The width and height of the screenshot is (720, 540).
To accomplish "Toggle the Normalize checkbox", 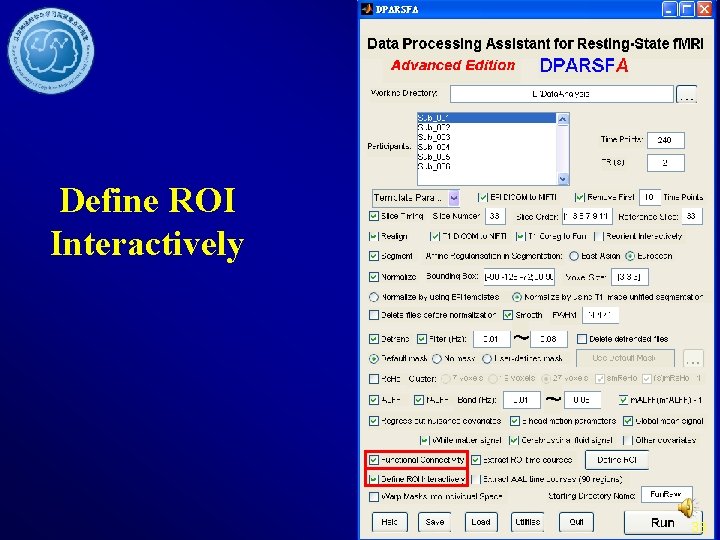I will [374, 277].
